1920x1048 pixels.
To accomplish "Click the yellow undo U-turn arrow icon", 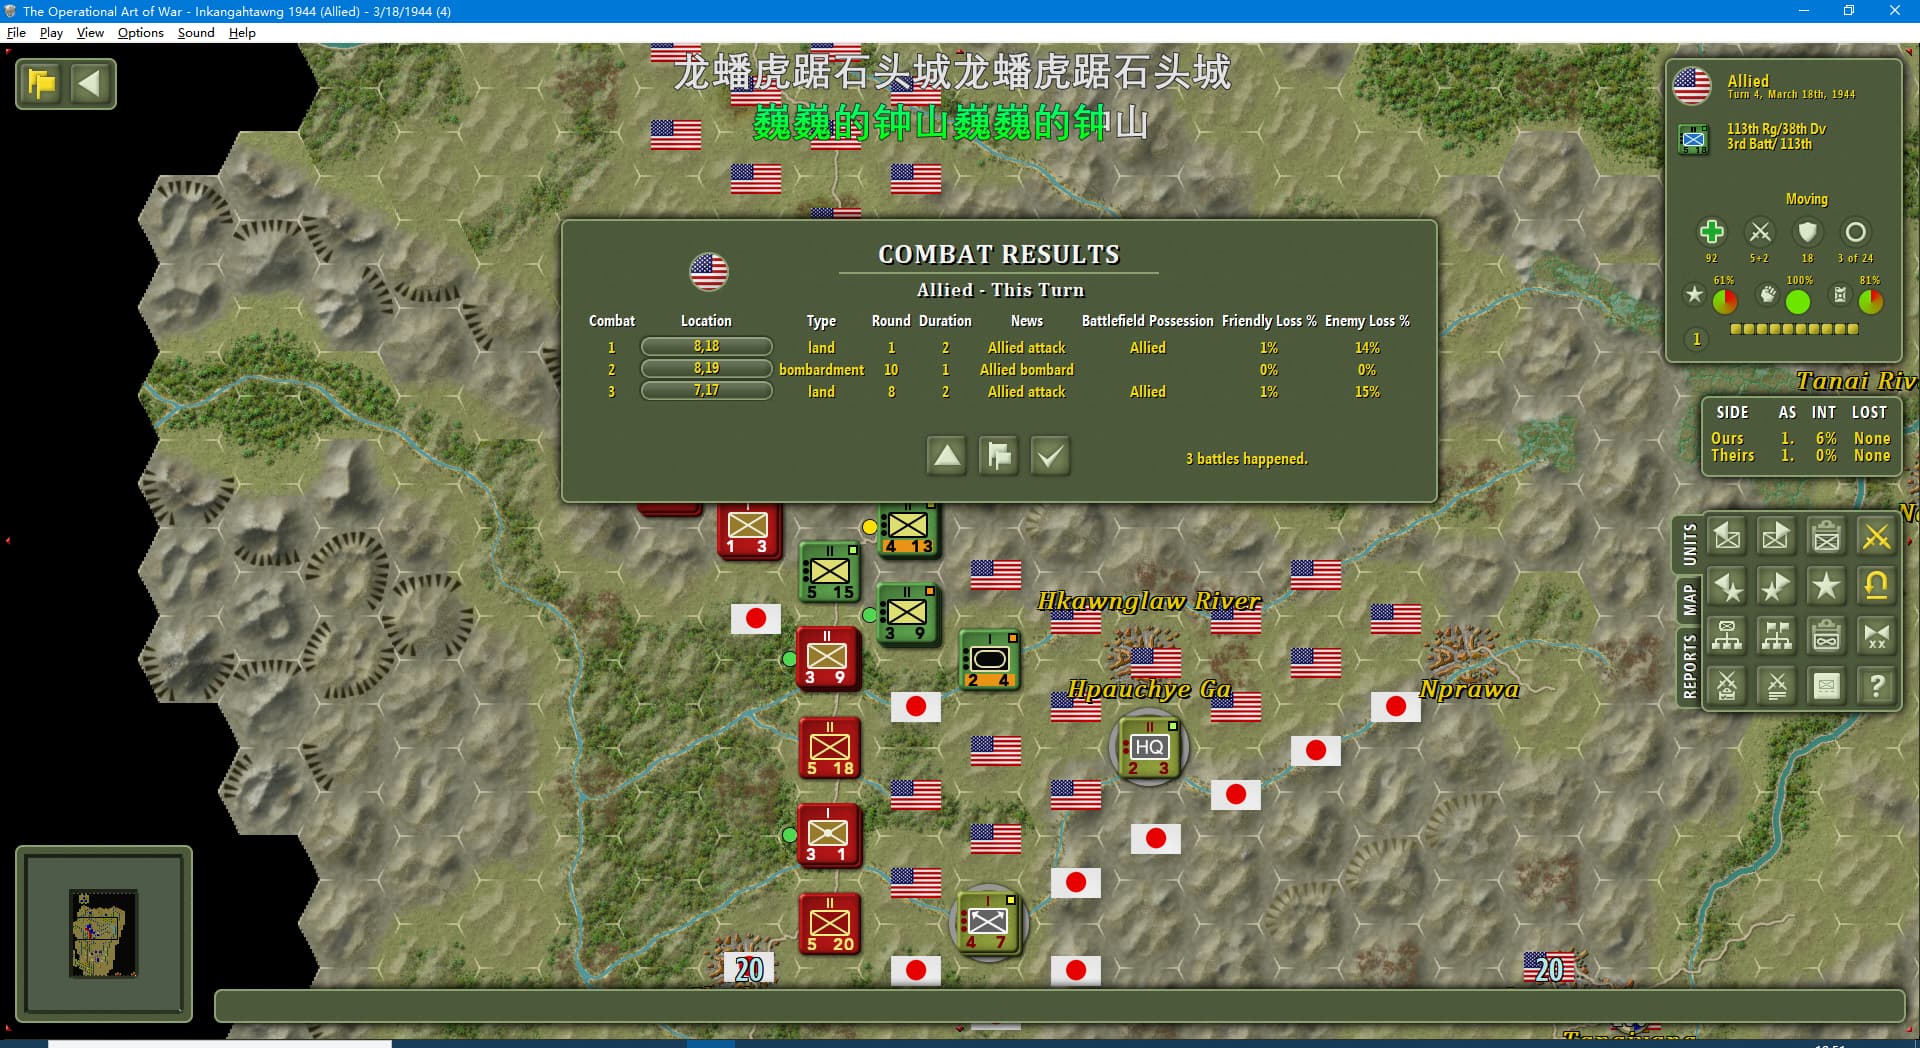I will (1877, 586).
